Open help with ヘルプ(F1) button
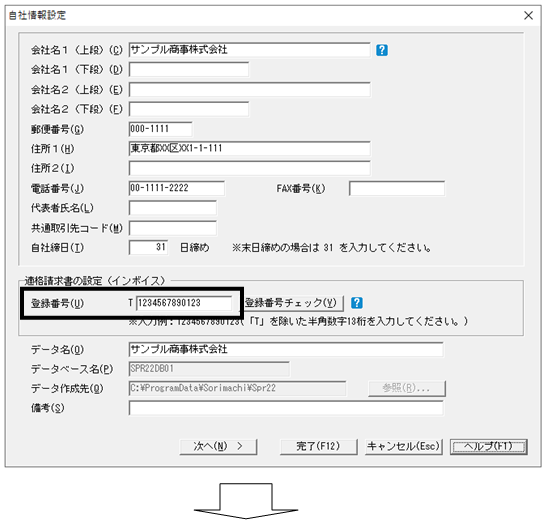546x524 pixels. coord(489,446)
